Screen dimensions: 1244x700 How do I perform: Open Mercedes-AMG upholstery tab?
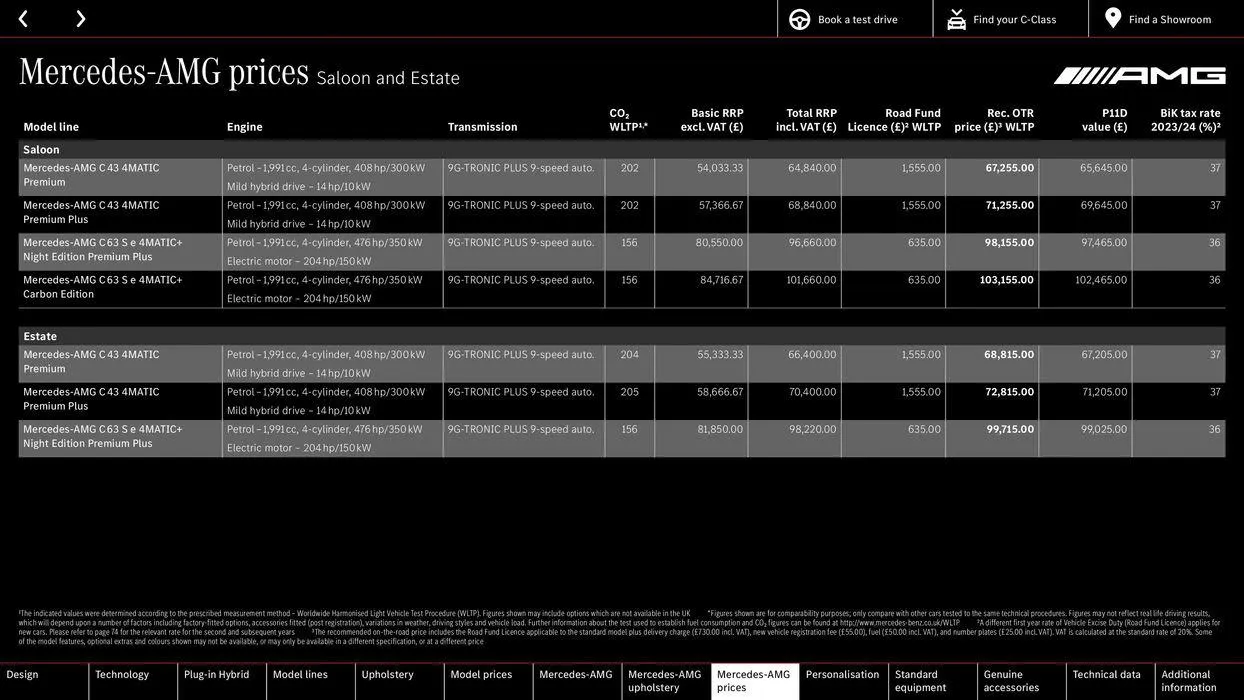(x=665, y=681)
